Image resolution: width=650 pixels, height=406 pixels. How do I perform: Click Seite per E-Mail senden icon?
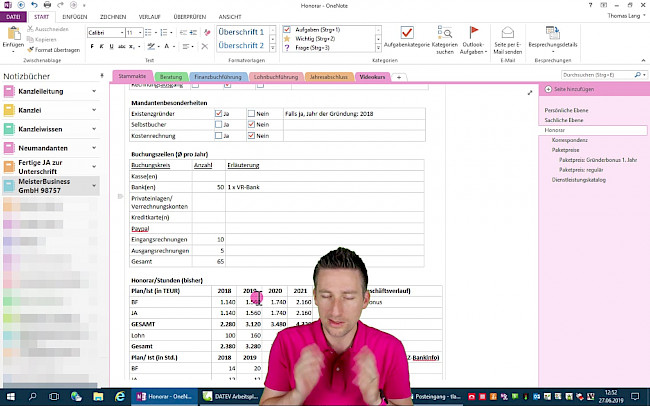507,34
